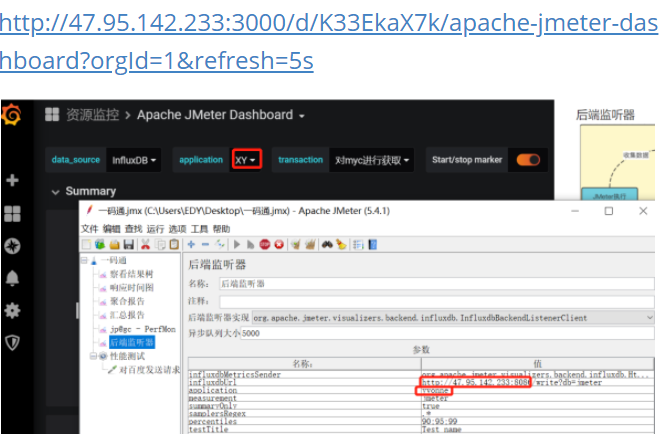Click JMeter Search binoculars icon

click(327, 244)
